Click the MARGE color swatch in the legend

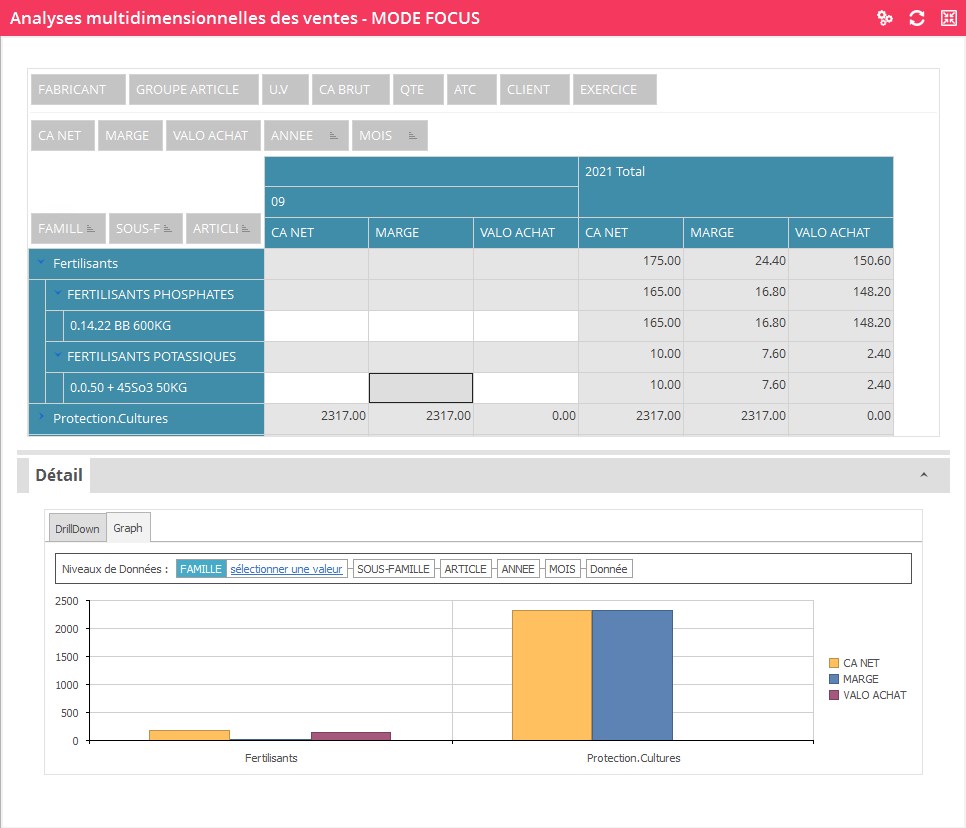[x=834, y=679]
